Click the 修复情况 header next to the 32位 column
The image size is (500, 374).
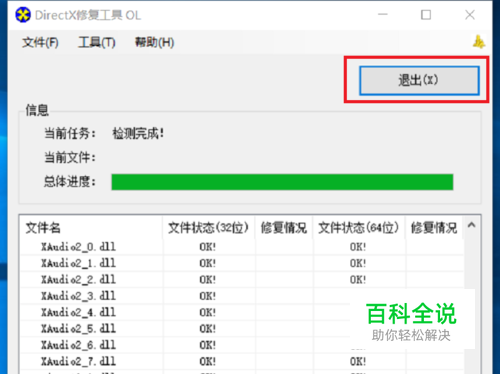tap(284, 228)
